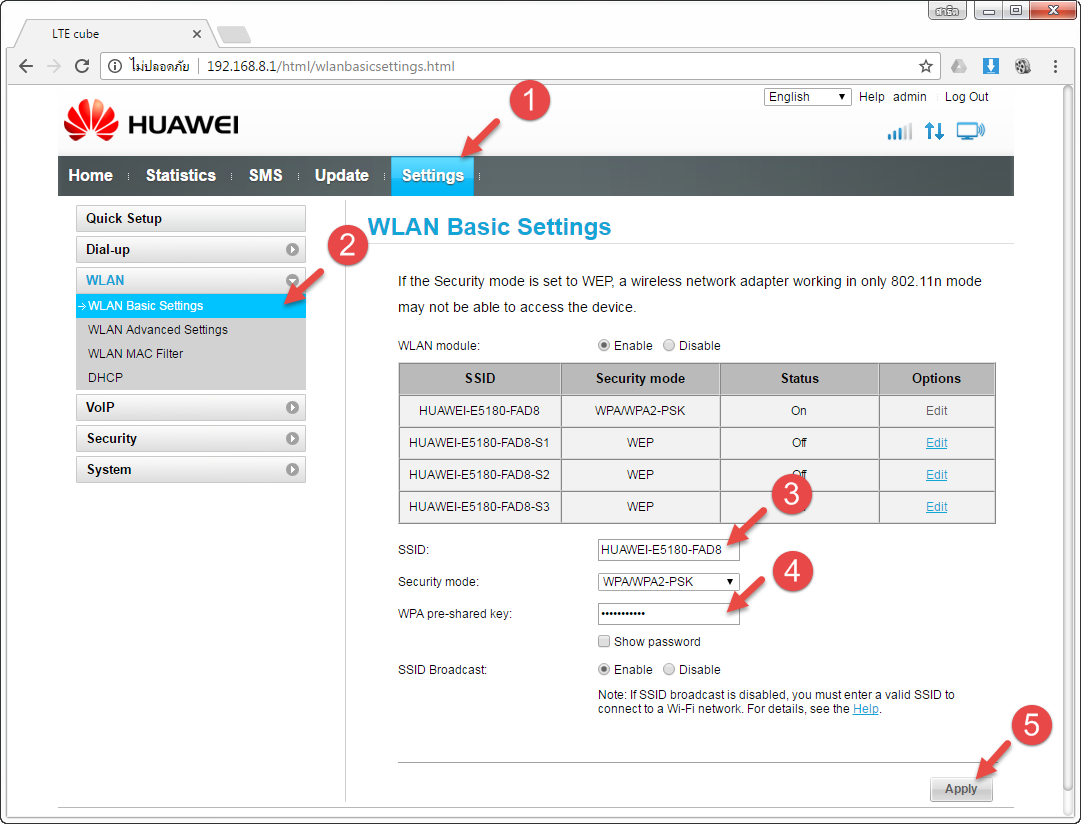Edit the HUAWEI-E5180-FAD8-S2 row
The width and height of the screenshot is (1081, 824).
point(936,474)
